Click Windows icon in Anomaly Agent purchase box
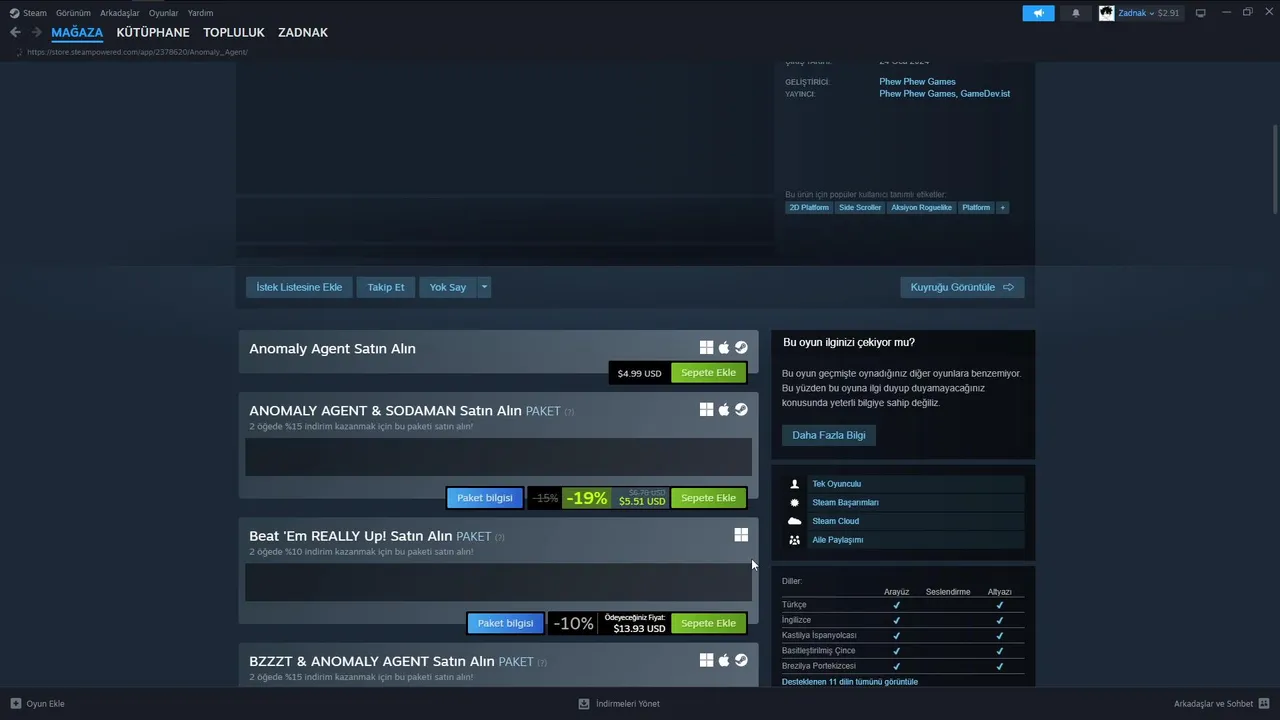The height and width of the screenshot is (720, 1280). click(x=706, y=347)
